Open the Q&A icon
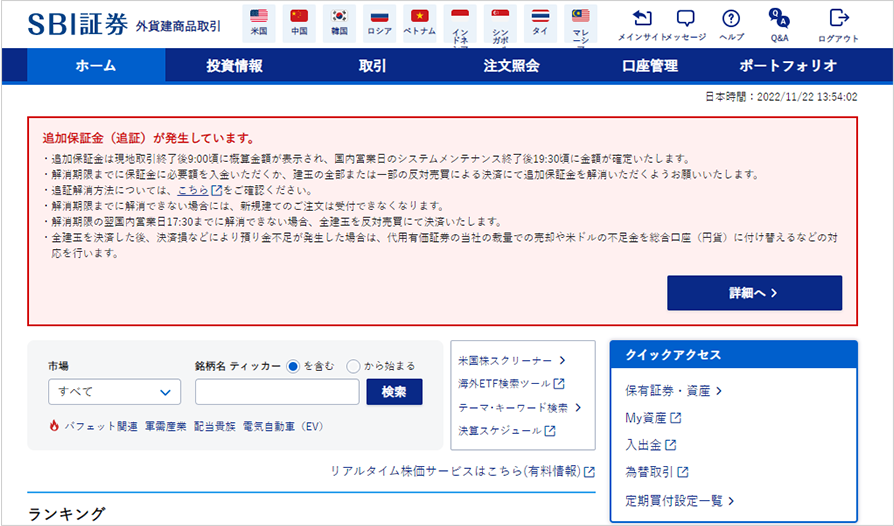The height and width of the screenshot is (526, 894). click(779, 19)
